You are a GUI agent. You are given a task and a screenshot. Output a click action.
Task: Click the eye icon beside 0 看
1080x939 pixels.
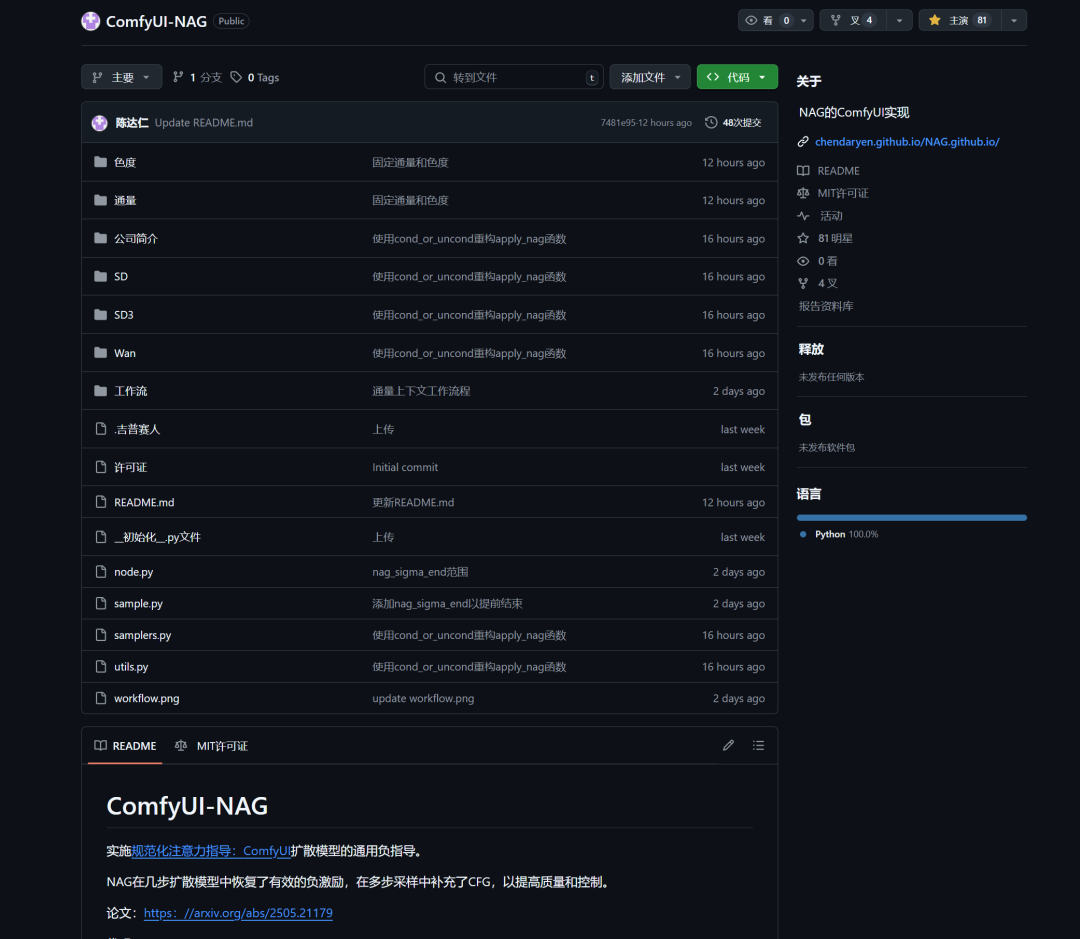click(x=803, y=261)
